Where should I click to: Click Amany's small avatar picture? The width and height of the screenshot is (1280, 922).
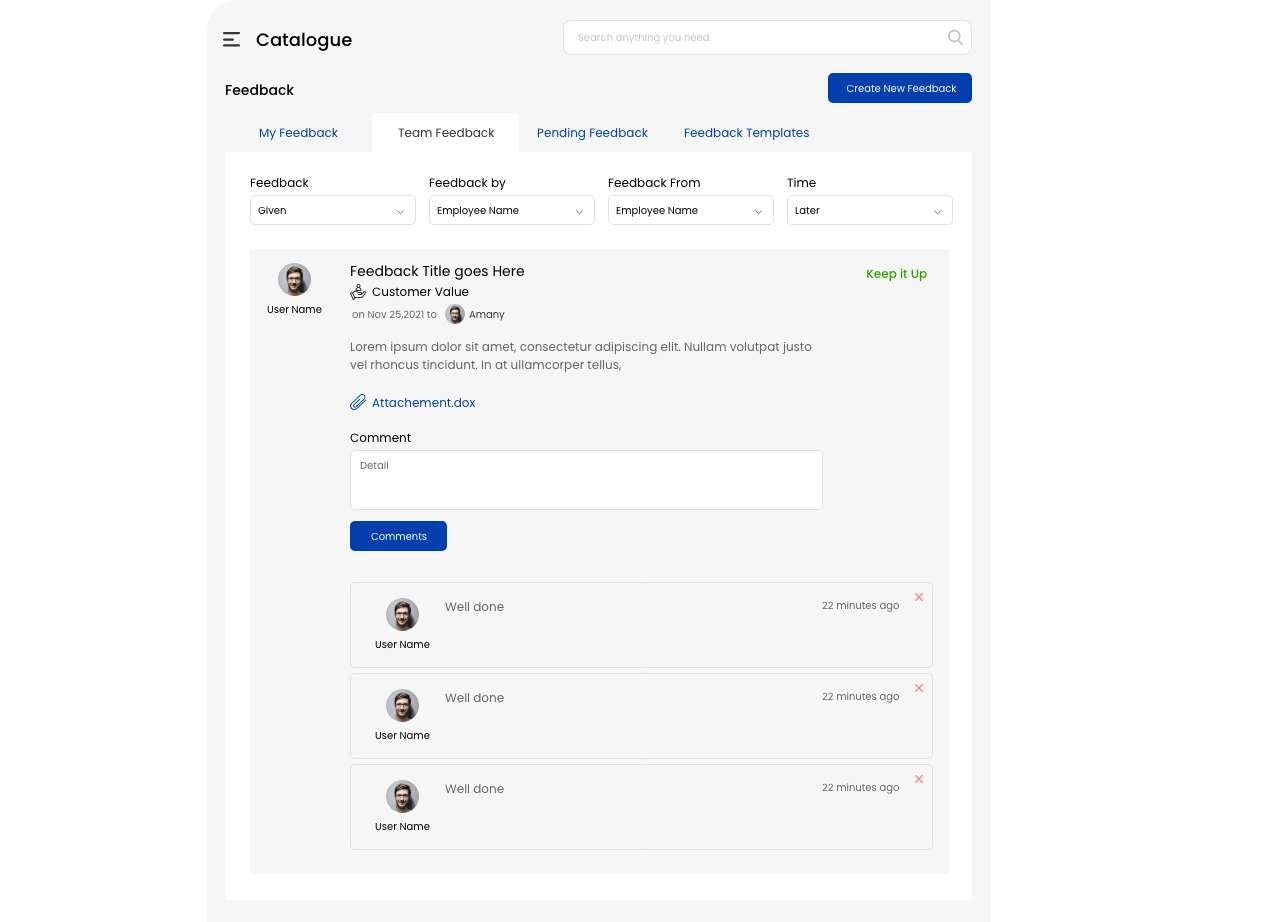[x=455, y=314]
